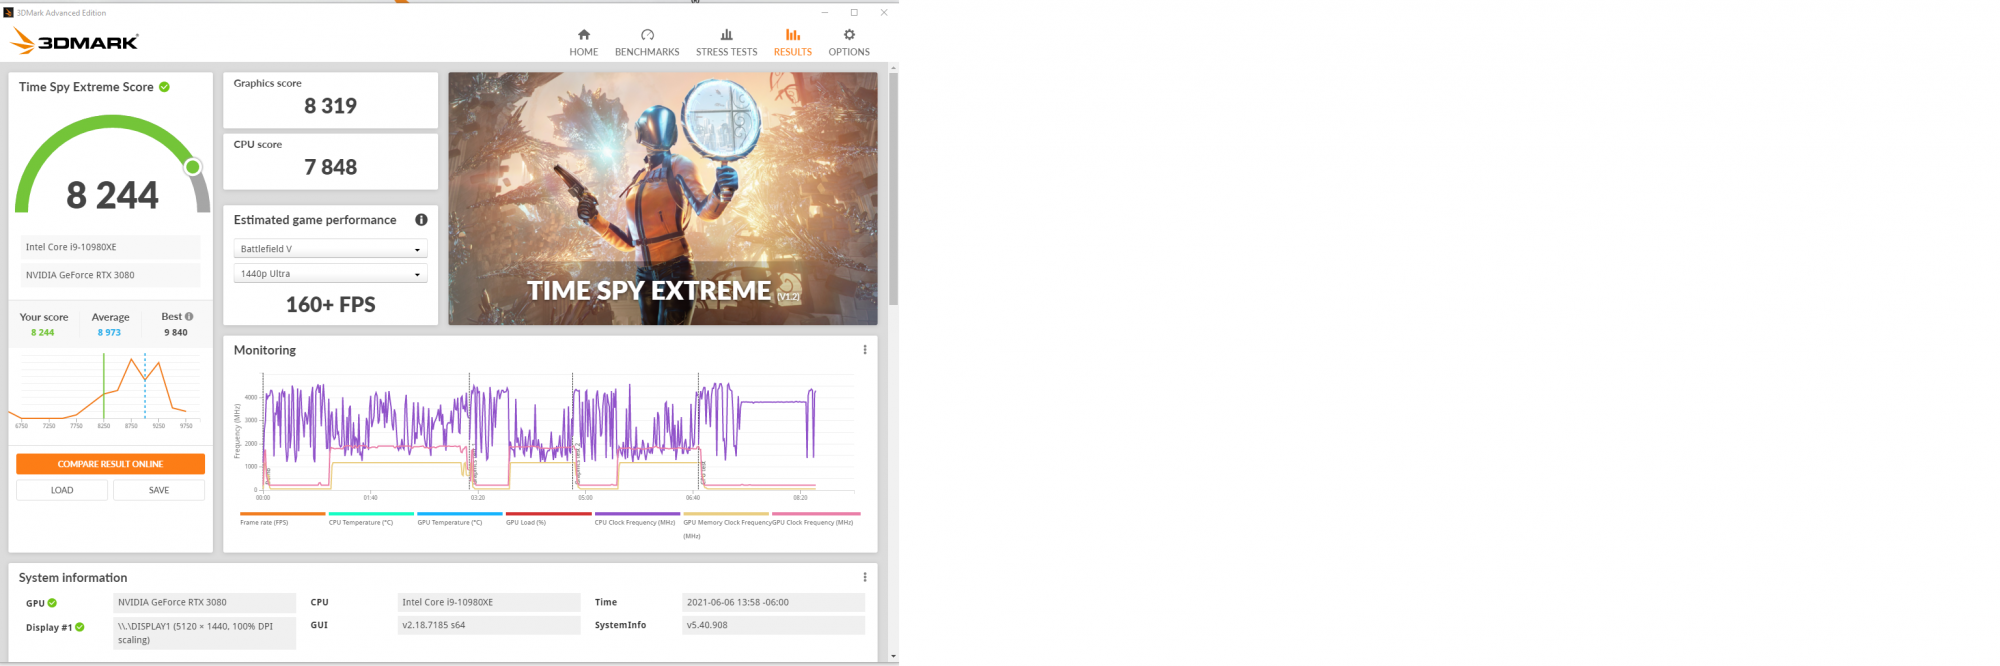Click green check next to GPU label
This screenshot has width=2000, height=666.
52,603
